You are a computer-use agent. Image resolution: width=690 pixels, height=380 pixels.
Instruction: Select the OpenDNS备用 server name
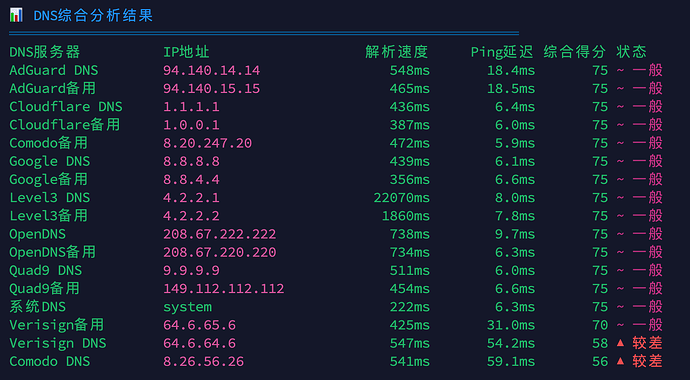coord(52,252)
